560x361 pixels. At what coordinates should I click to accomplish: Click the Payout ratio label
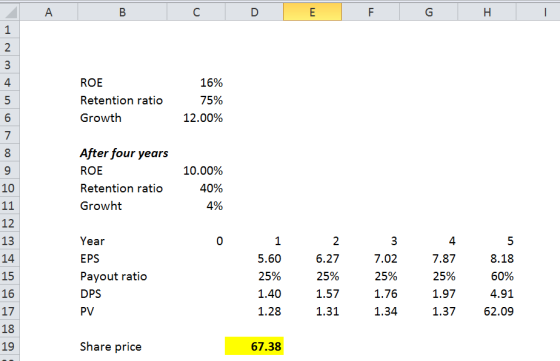click(x=114, y=276)
